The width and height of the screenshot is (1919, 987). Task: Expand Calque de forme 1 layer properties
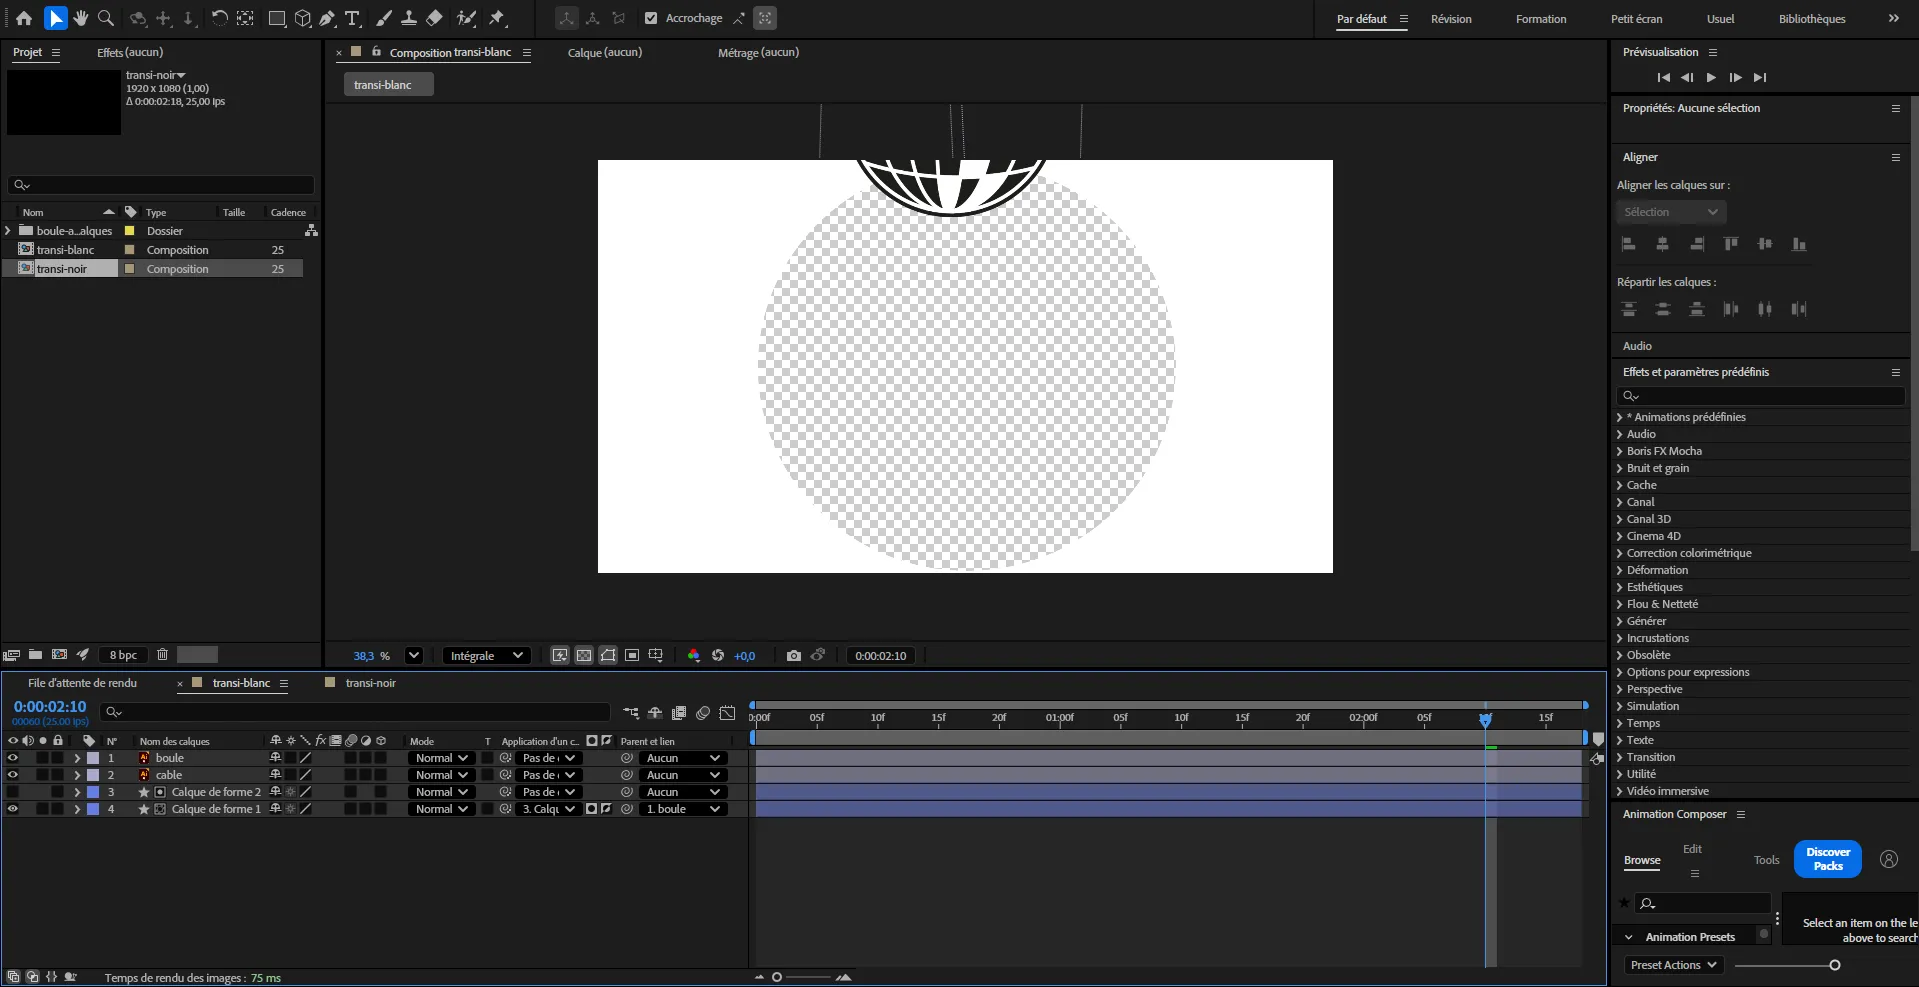point(77,809)
